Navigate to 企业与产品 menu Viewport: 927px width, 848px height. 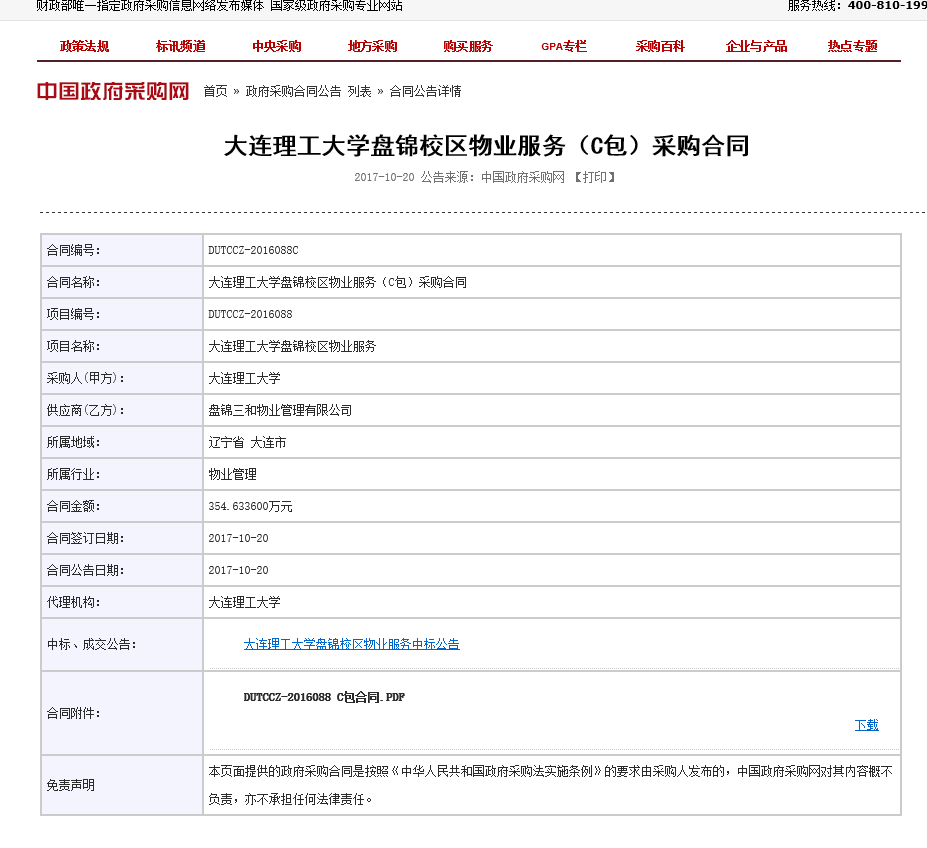coord(756,46)
